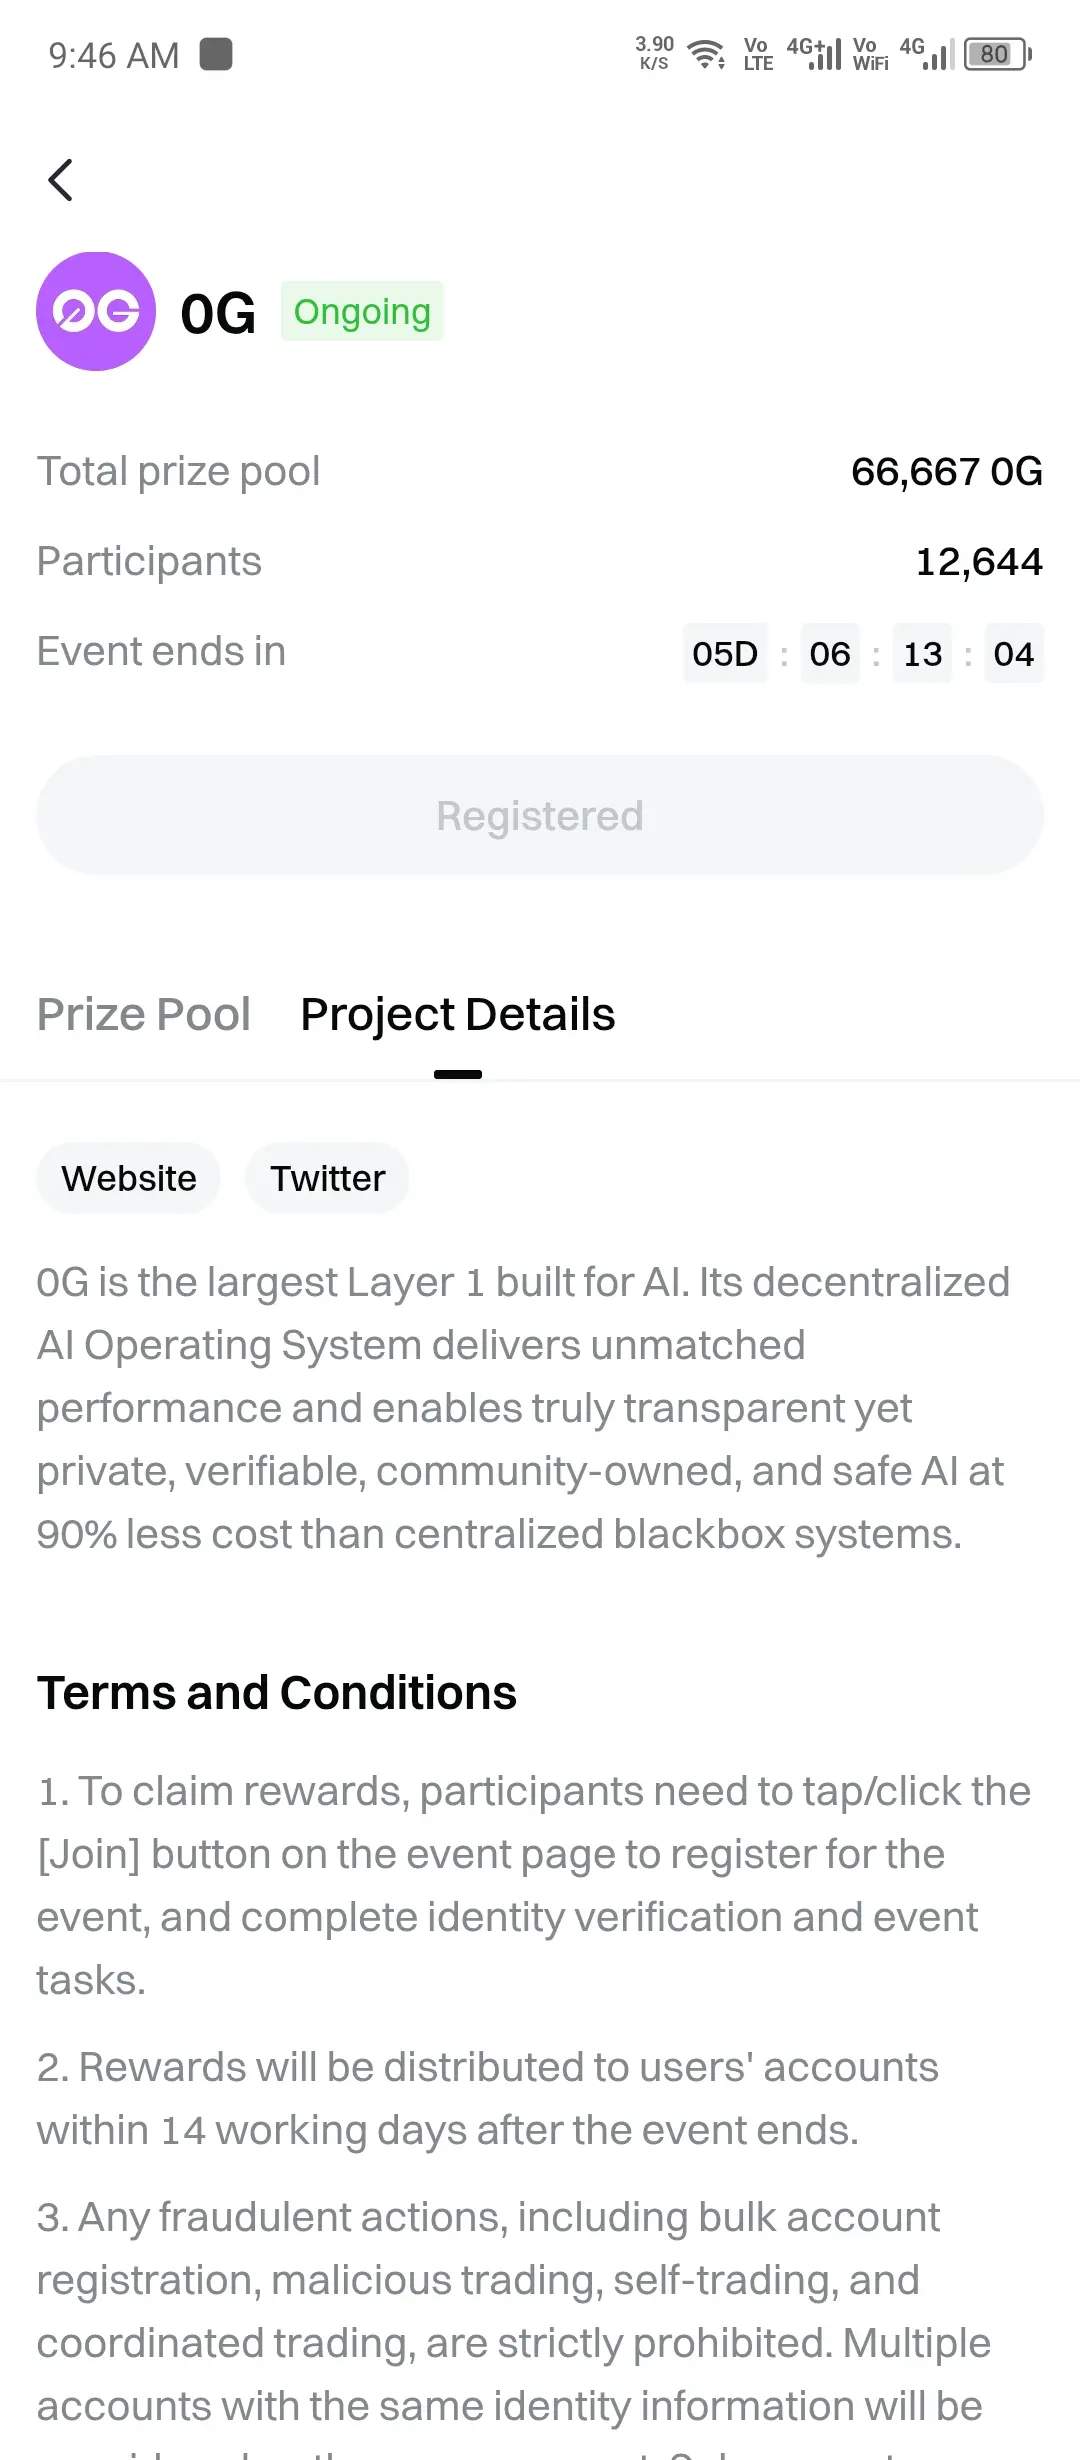Viewport: 1080px width, 2460px height.
Task: Tap the total prize pool value 66,667 0G
Action: tap(947, 471)
